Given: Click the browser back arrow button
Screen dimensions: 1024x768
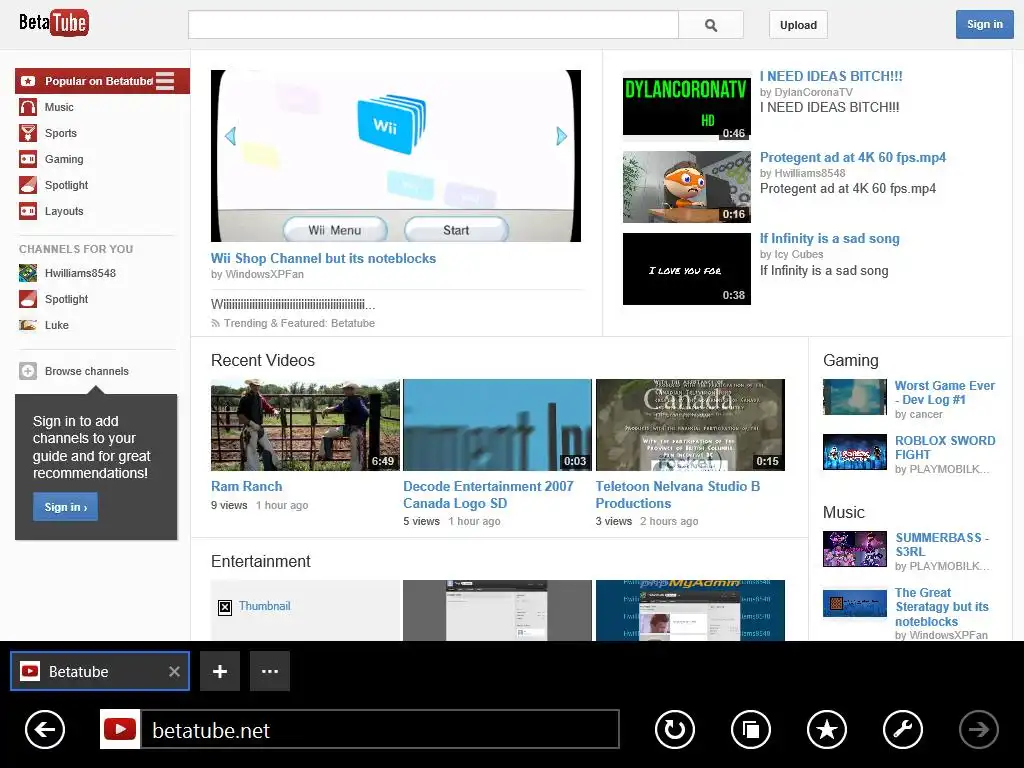Looking at the screenshot, I should point(45,729).
